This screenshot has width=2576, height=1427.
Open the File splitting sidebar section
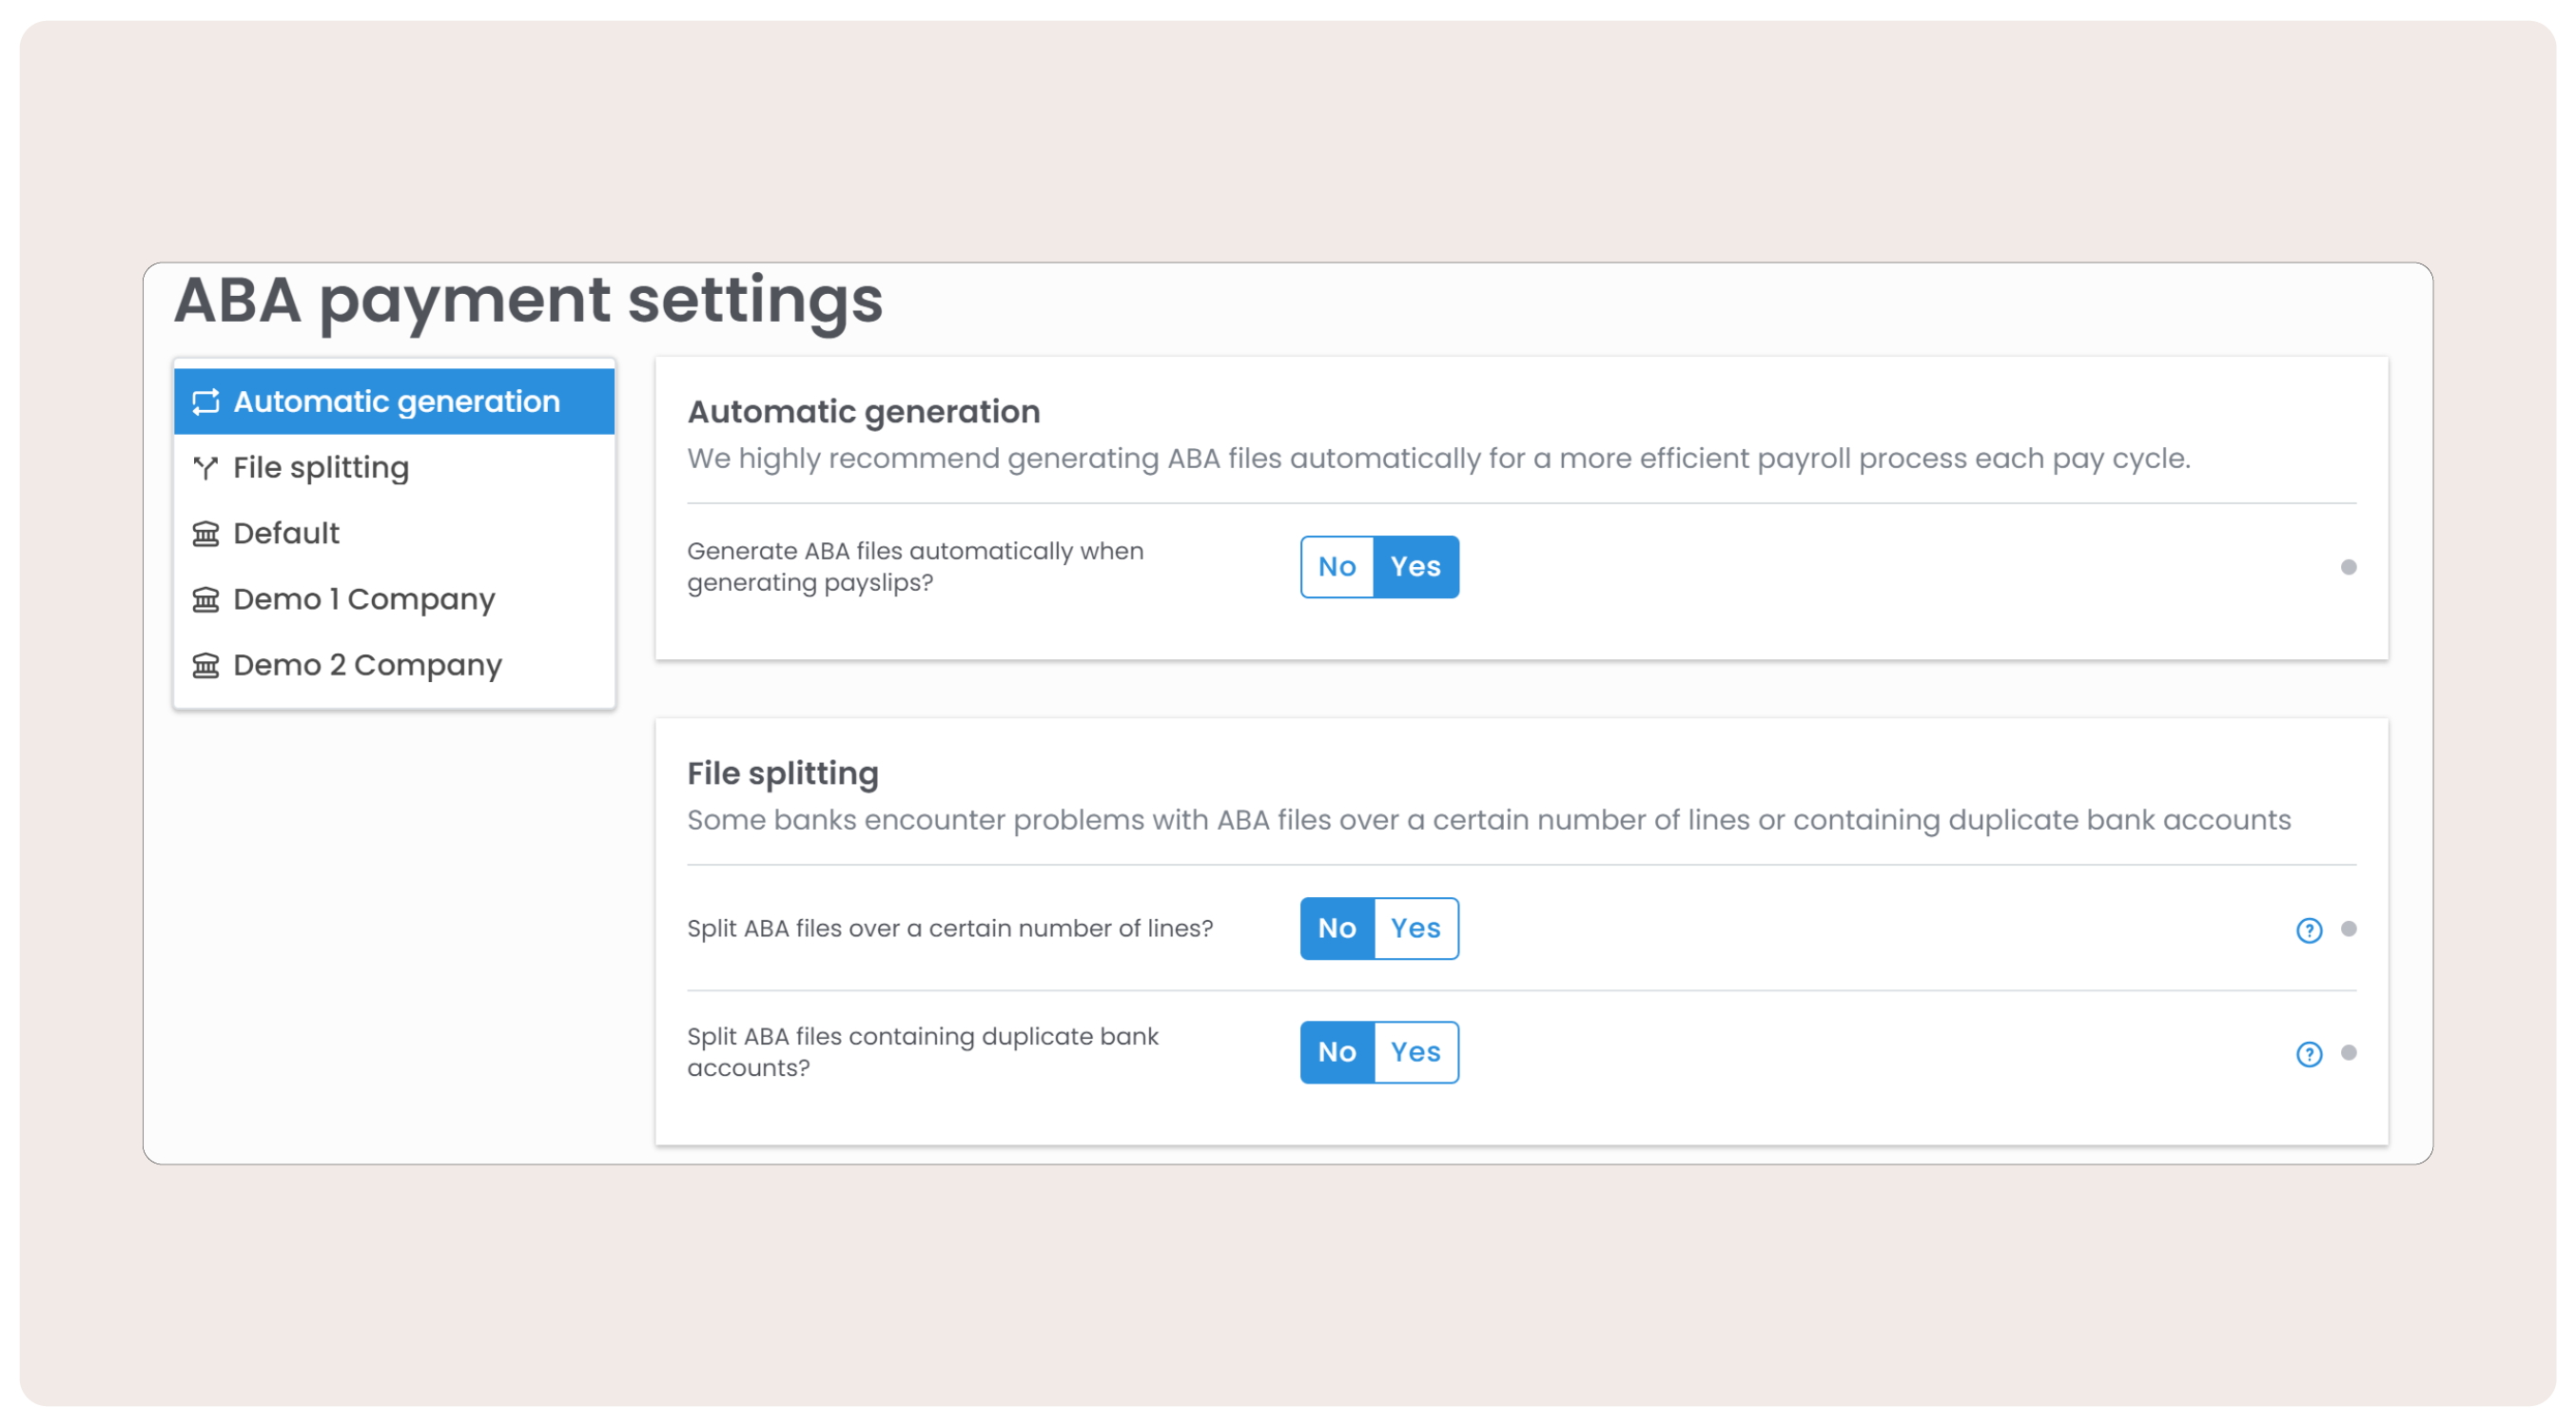tap(321, 468)
